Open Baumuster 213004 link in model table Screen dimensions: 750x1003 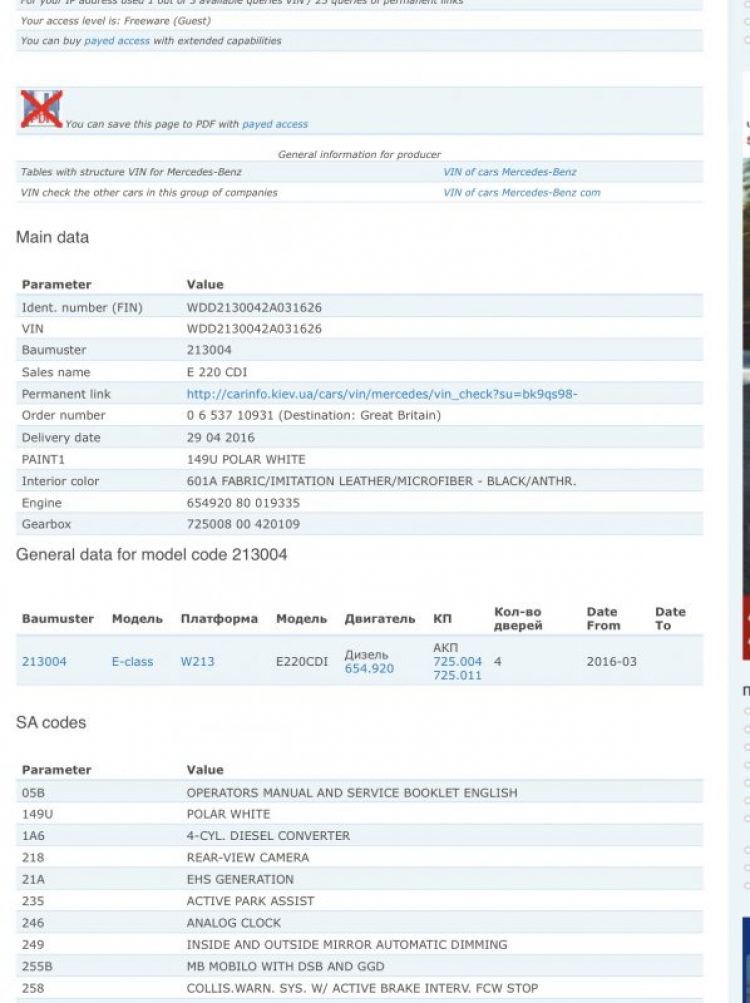coord(44,661)
